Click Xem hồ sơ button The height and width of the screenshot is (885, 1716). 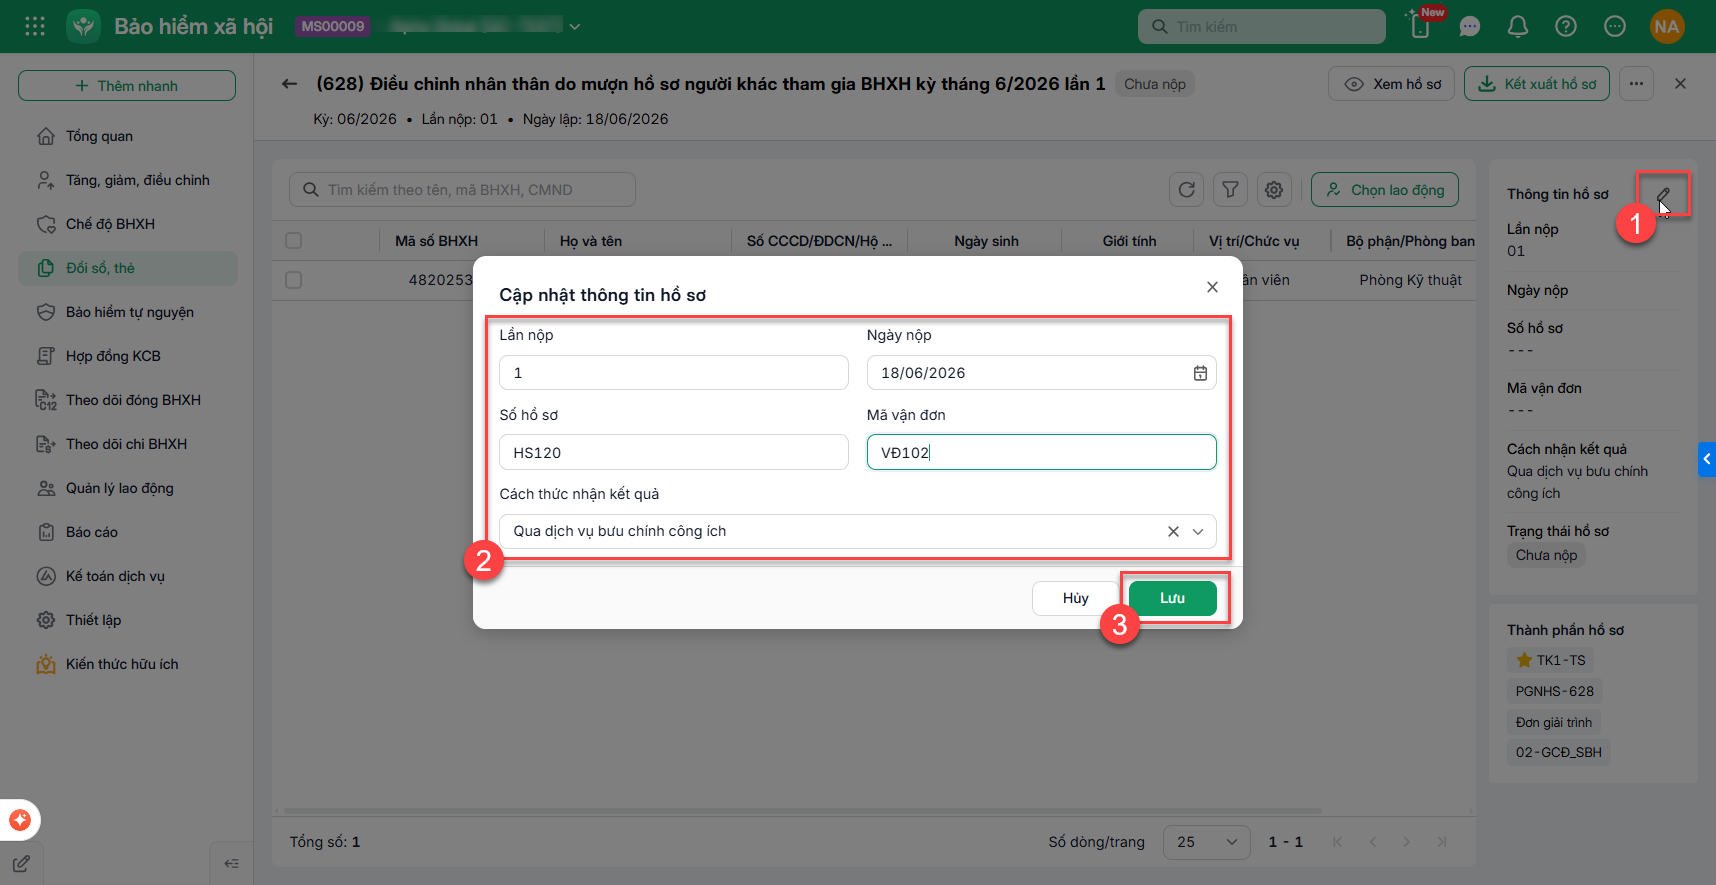click(1391, 84)
